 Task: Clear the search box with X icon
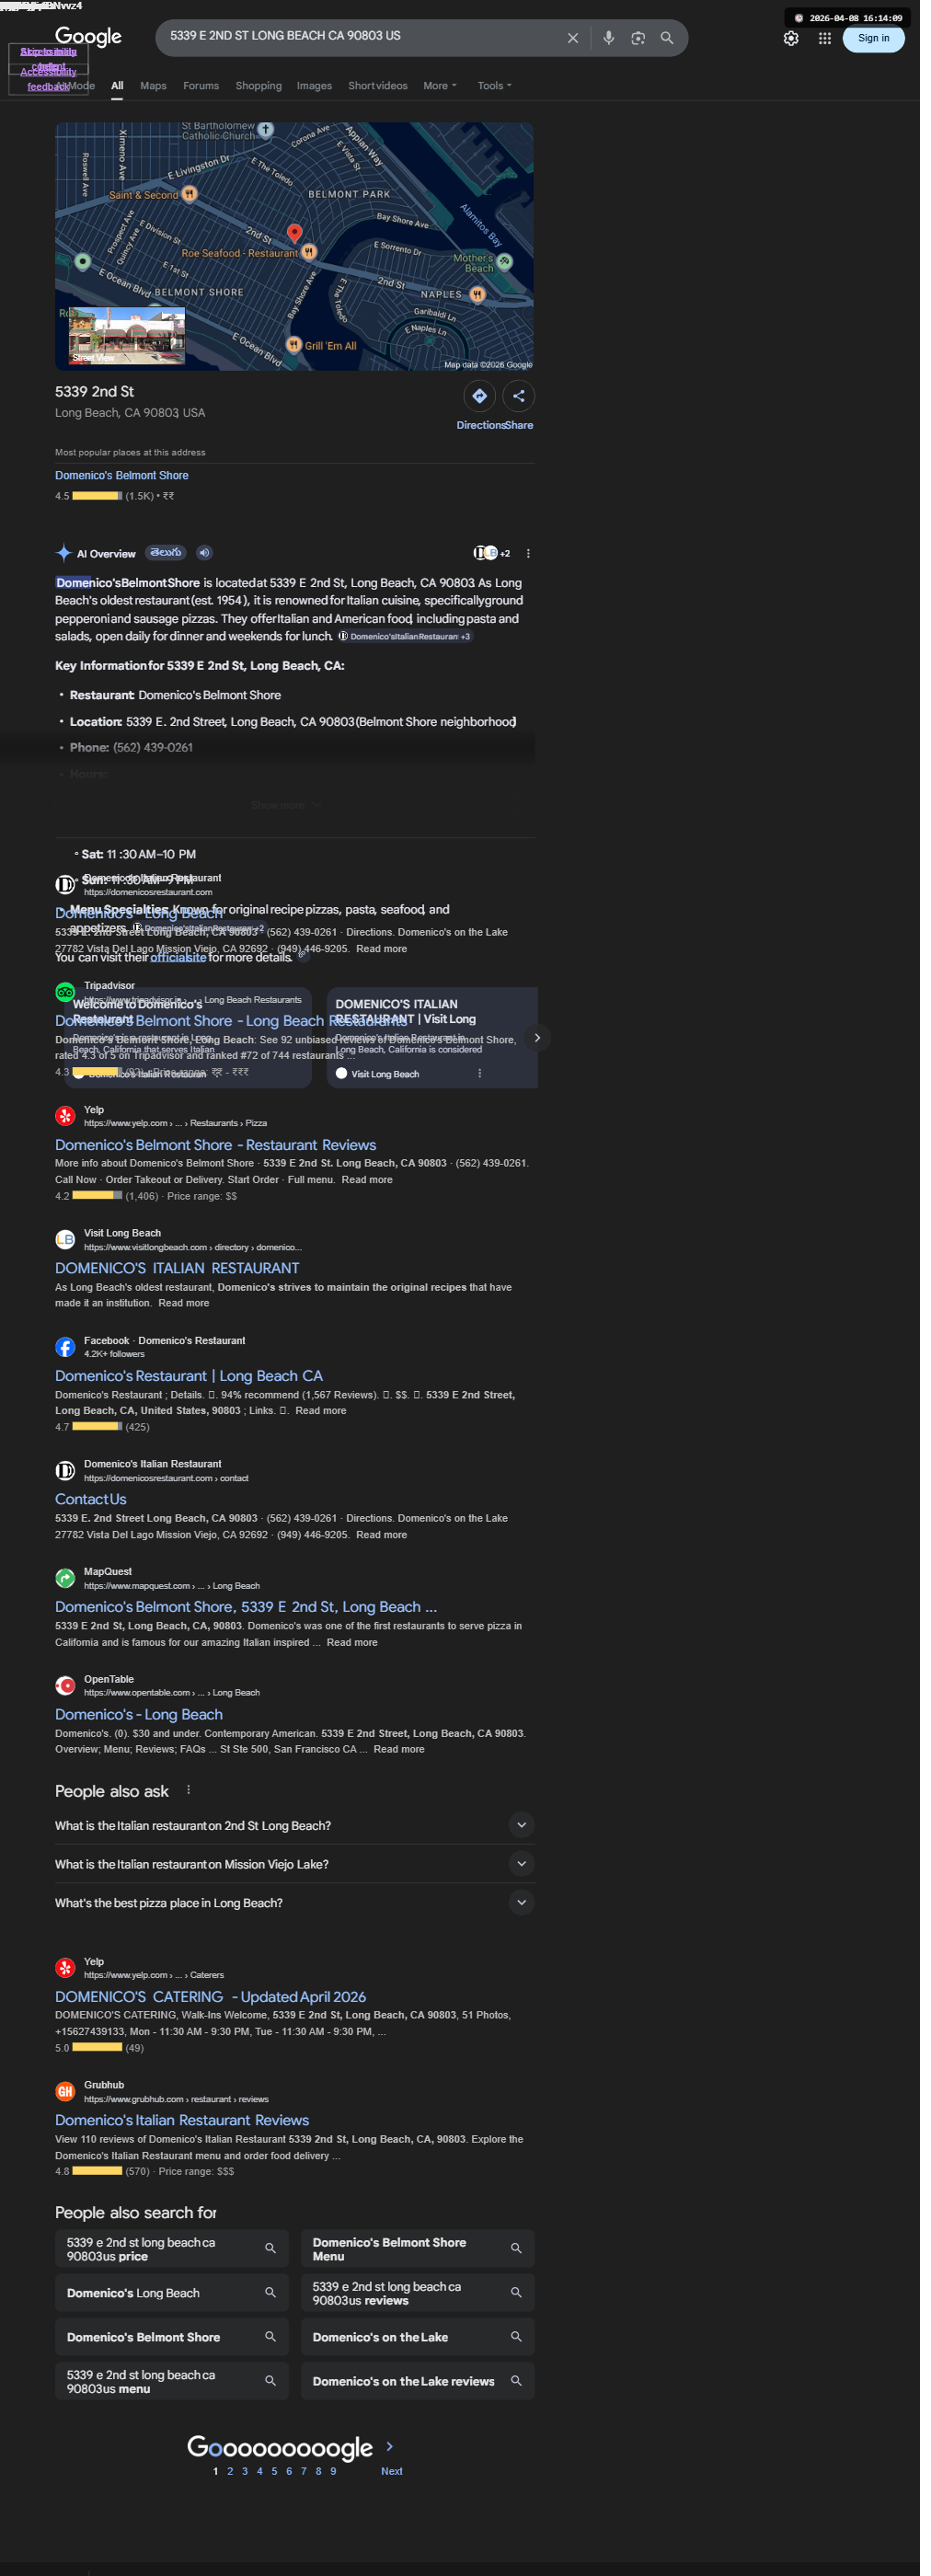pyautogui.click(x=573, y=38)
